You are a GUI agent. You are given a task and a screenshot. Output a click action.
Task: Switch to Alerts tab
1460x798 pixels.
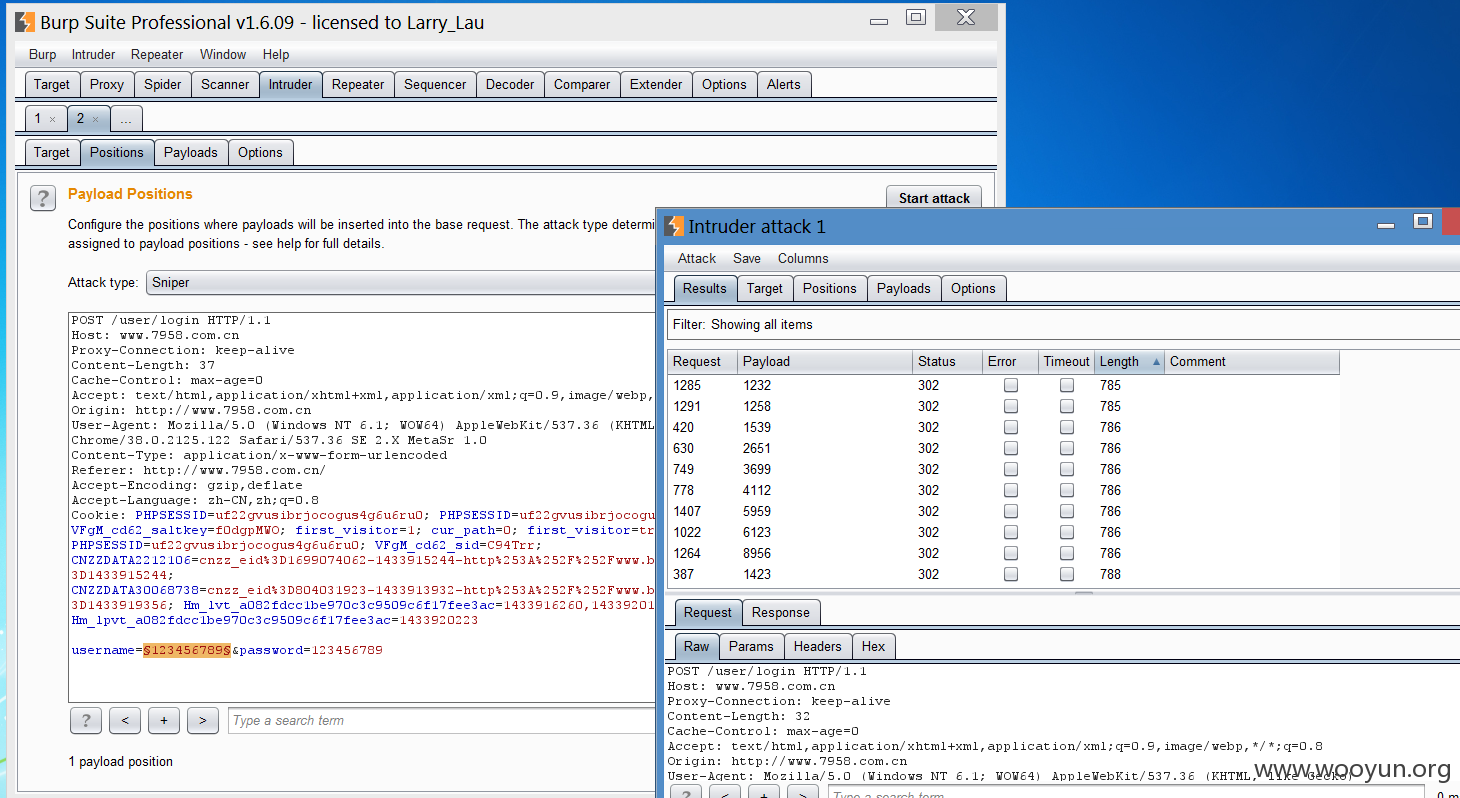pyautogui.click(x=784, y=85)
